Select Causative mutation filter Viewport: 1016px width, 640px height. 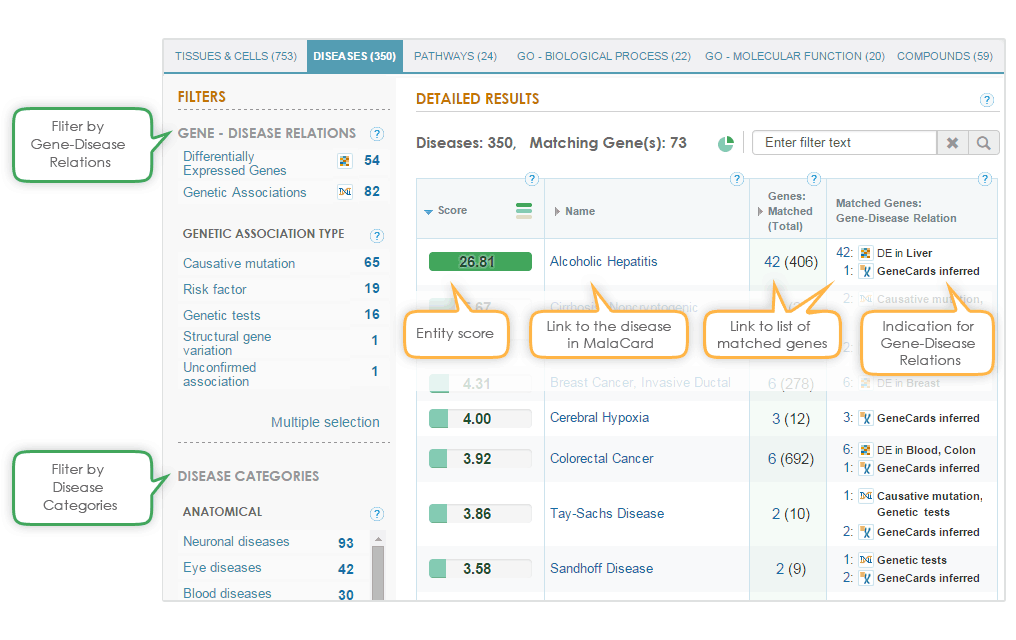(239, 264)
